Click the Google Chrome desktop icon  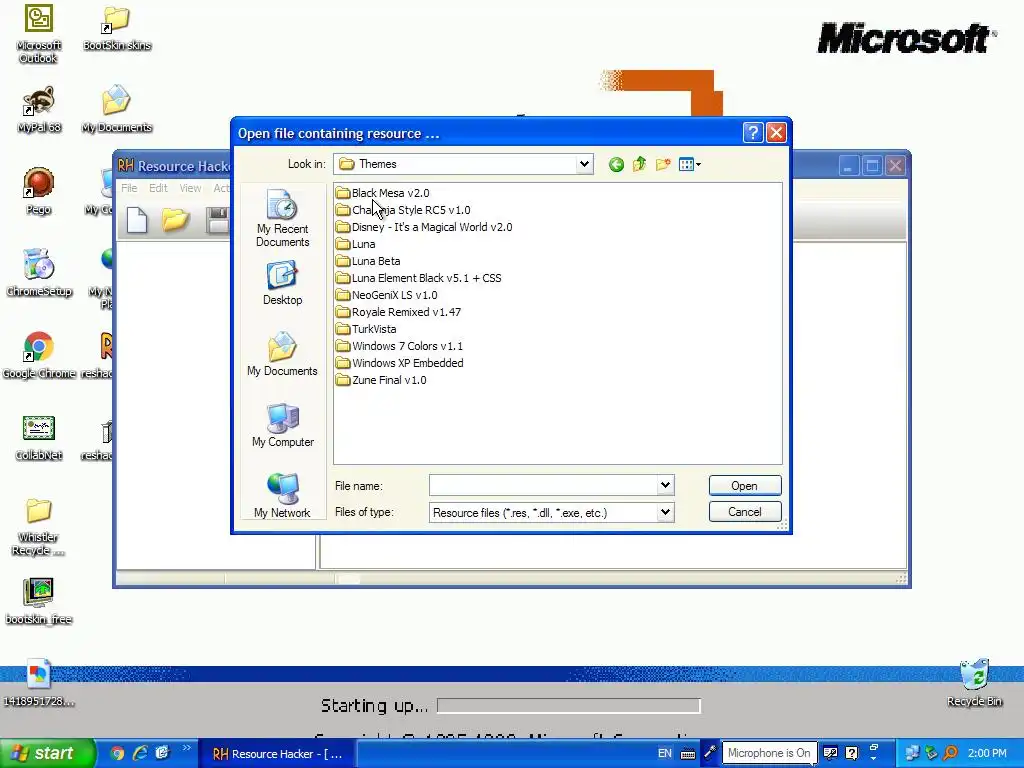point(39,355)
